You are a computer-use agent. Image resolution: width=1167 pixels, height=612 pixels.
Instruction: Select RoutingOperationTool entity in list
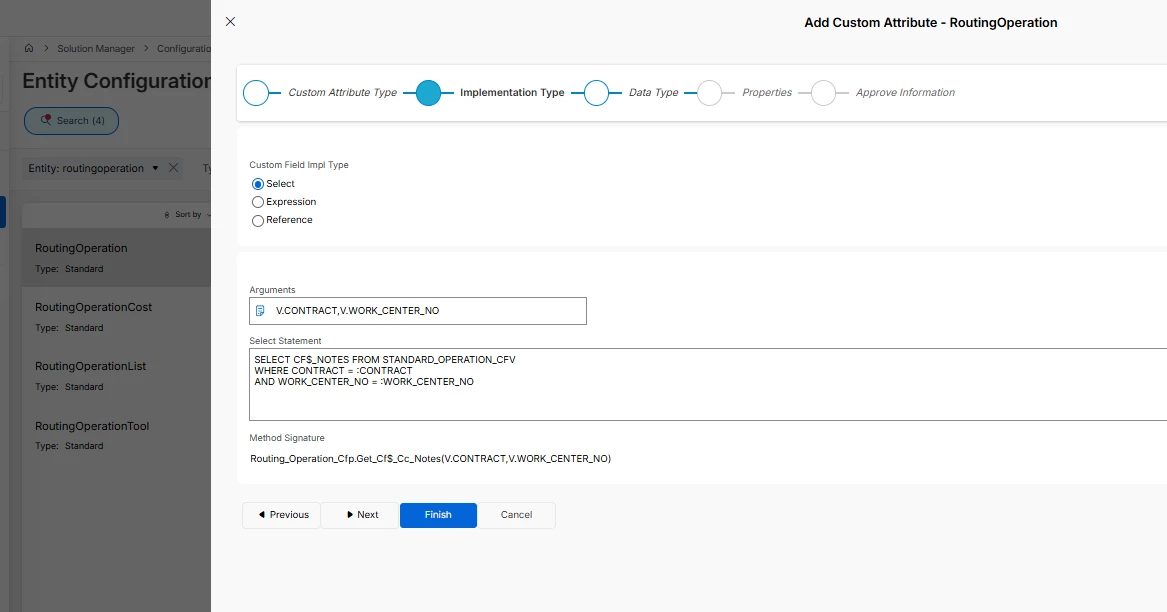[117, 436]
